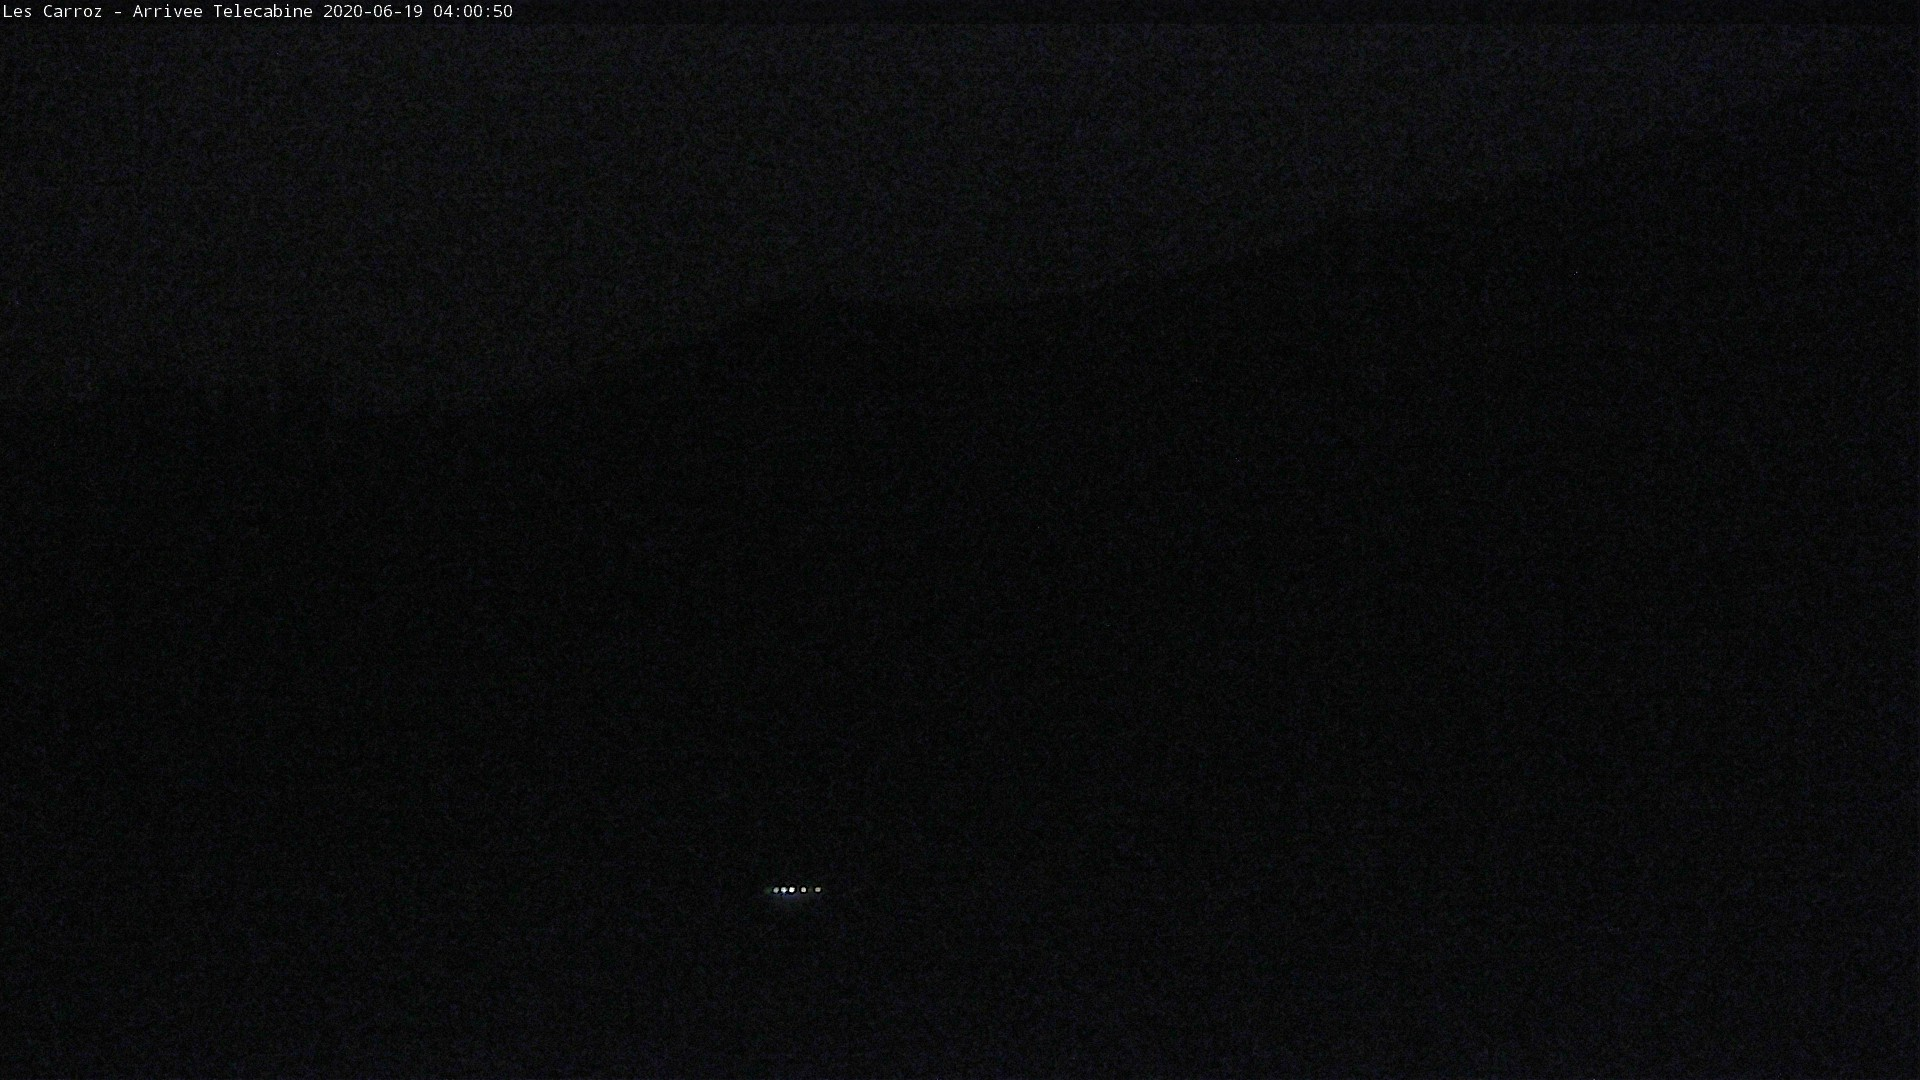Click the 'Les Carroz - Arrivee Telecabine' overlay text
The height and width of the screenshot is (1080, 1920).
(158, 11)
